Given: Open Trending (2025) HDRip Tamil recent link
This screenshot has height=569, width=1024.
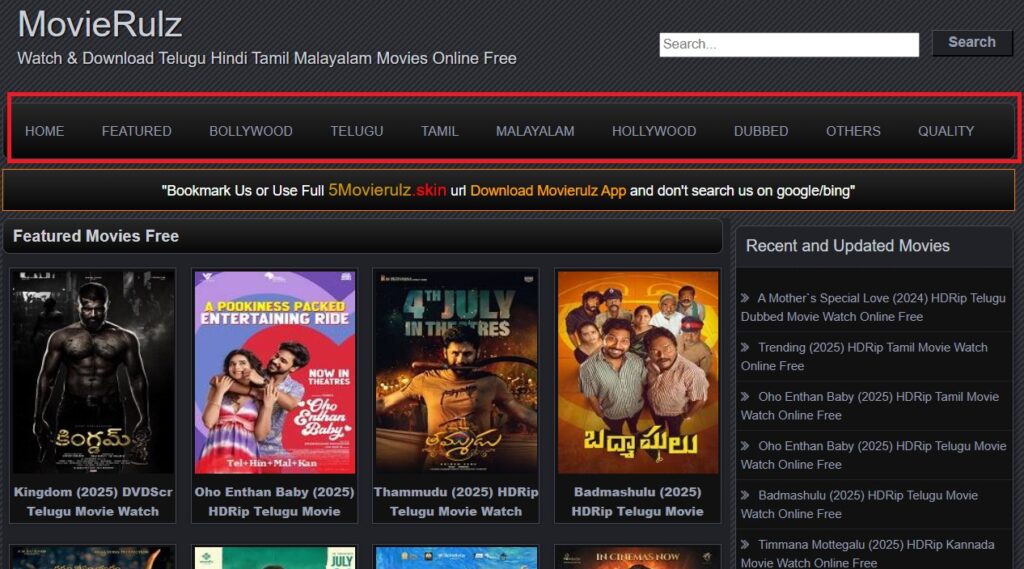Looking at the screenshot, I should coord(864,357).
